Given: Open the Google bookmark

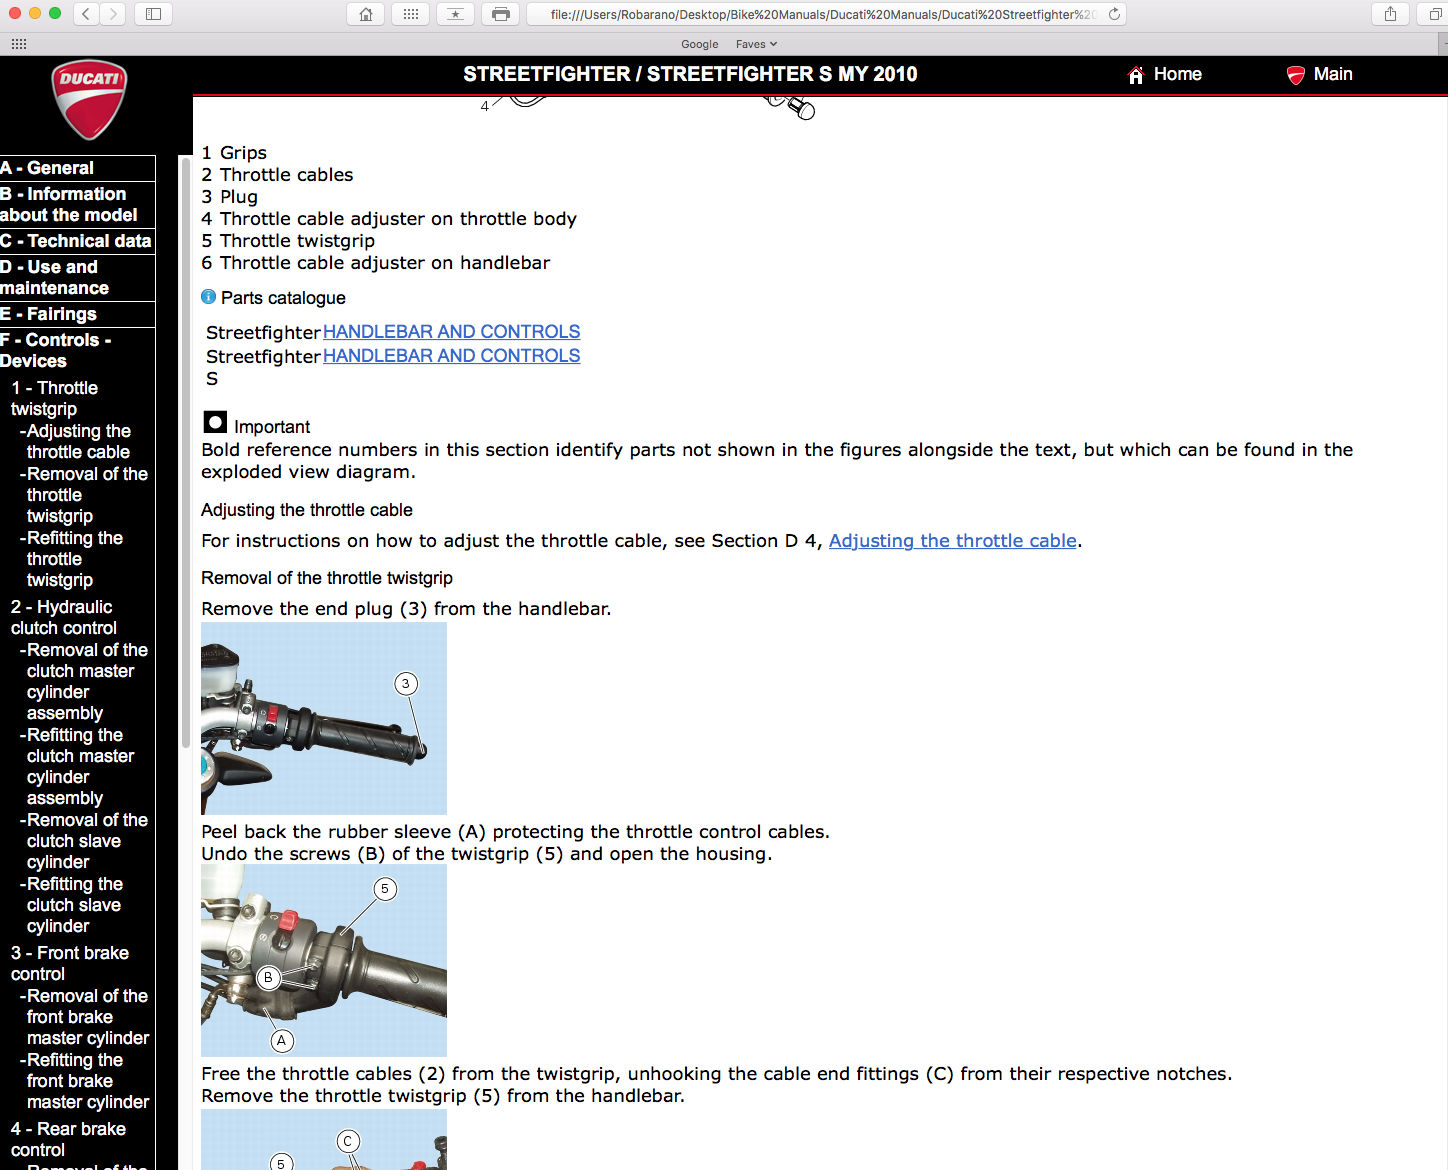Looking at the screenshot, I should point(700,44).
